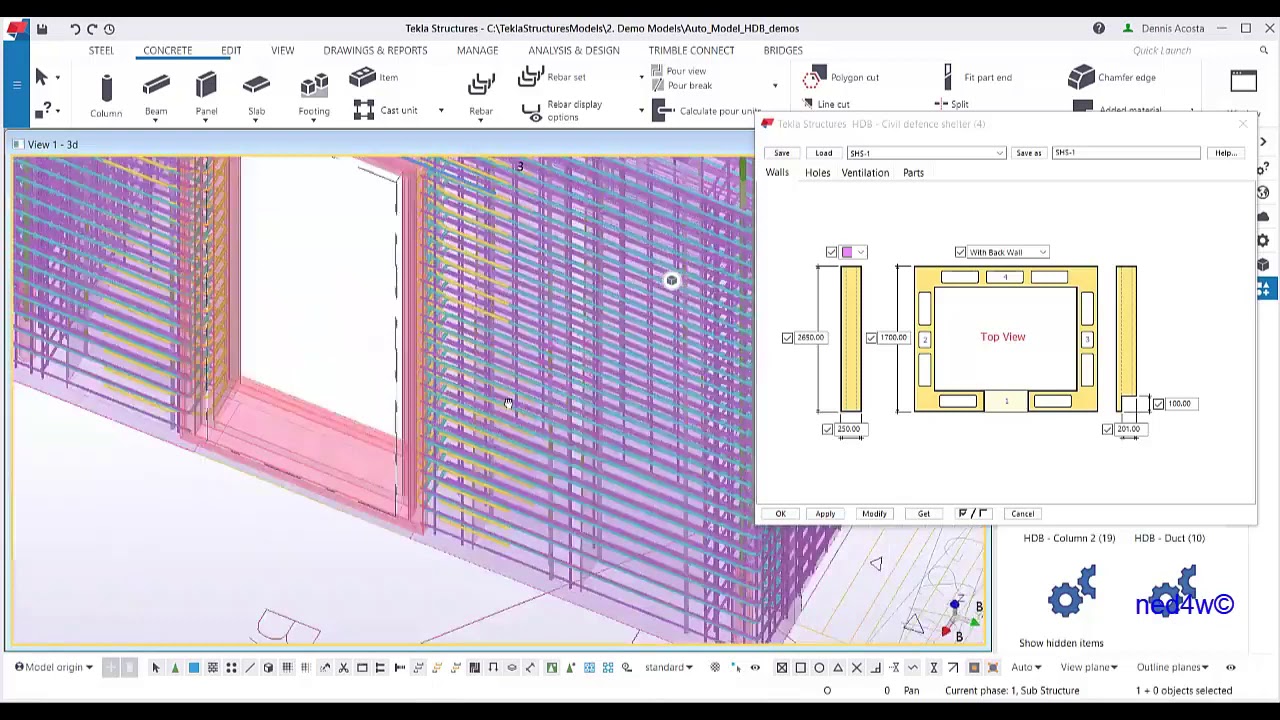Select the Panel tool icon
Image resolution: width=1280 pixels, height=720 pixels.
pyautogui.click(x=206, y=86)
